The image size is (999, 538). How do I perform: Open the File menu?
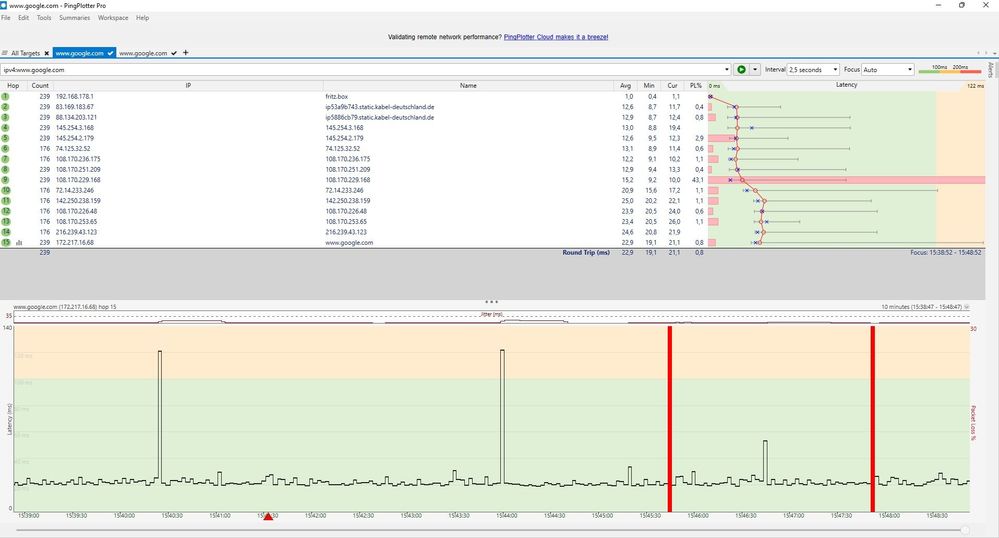[x=6, y=18]
